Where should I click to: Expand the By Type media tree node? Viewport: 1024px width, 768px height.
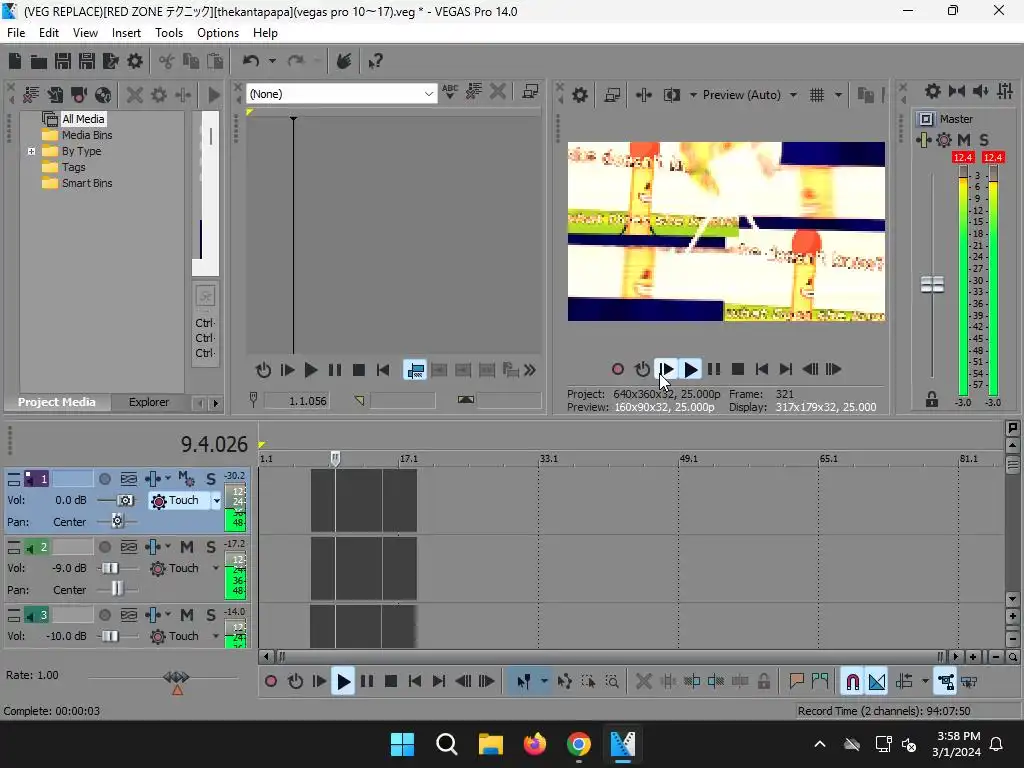(31, 152)
